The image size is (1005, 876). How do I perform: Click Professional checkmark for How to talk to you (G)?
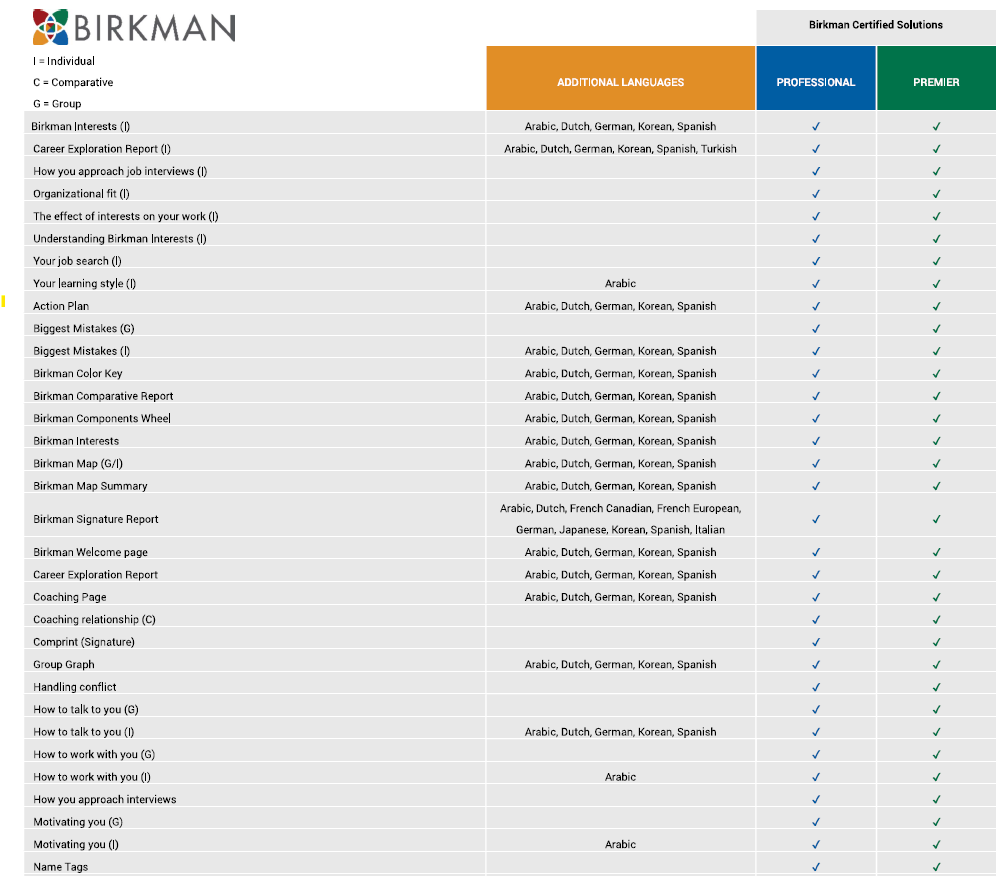[816, 709]
